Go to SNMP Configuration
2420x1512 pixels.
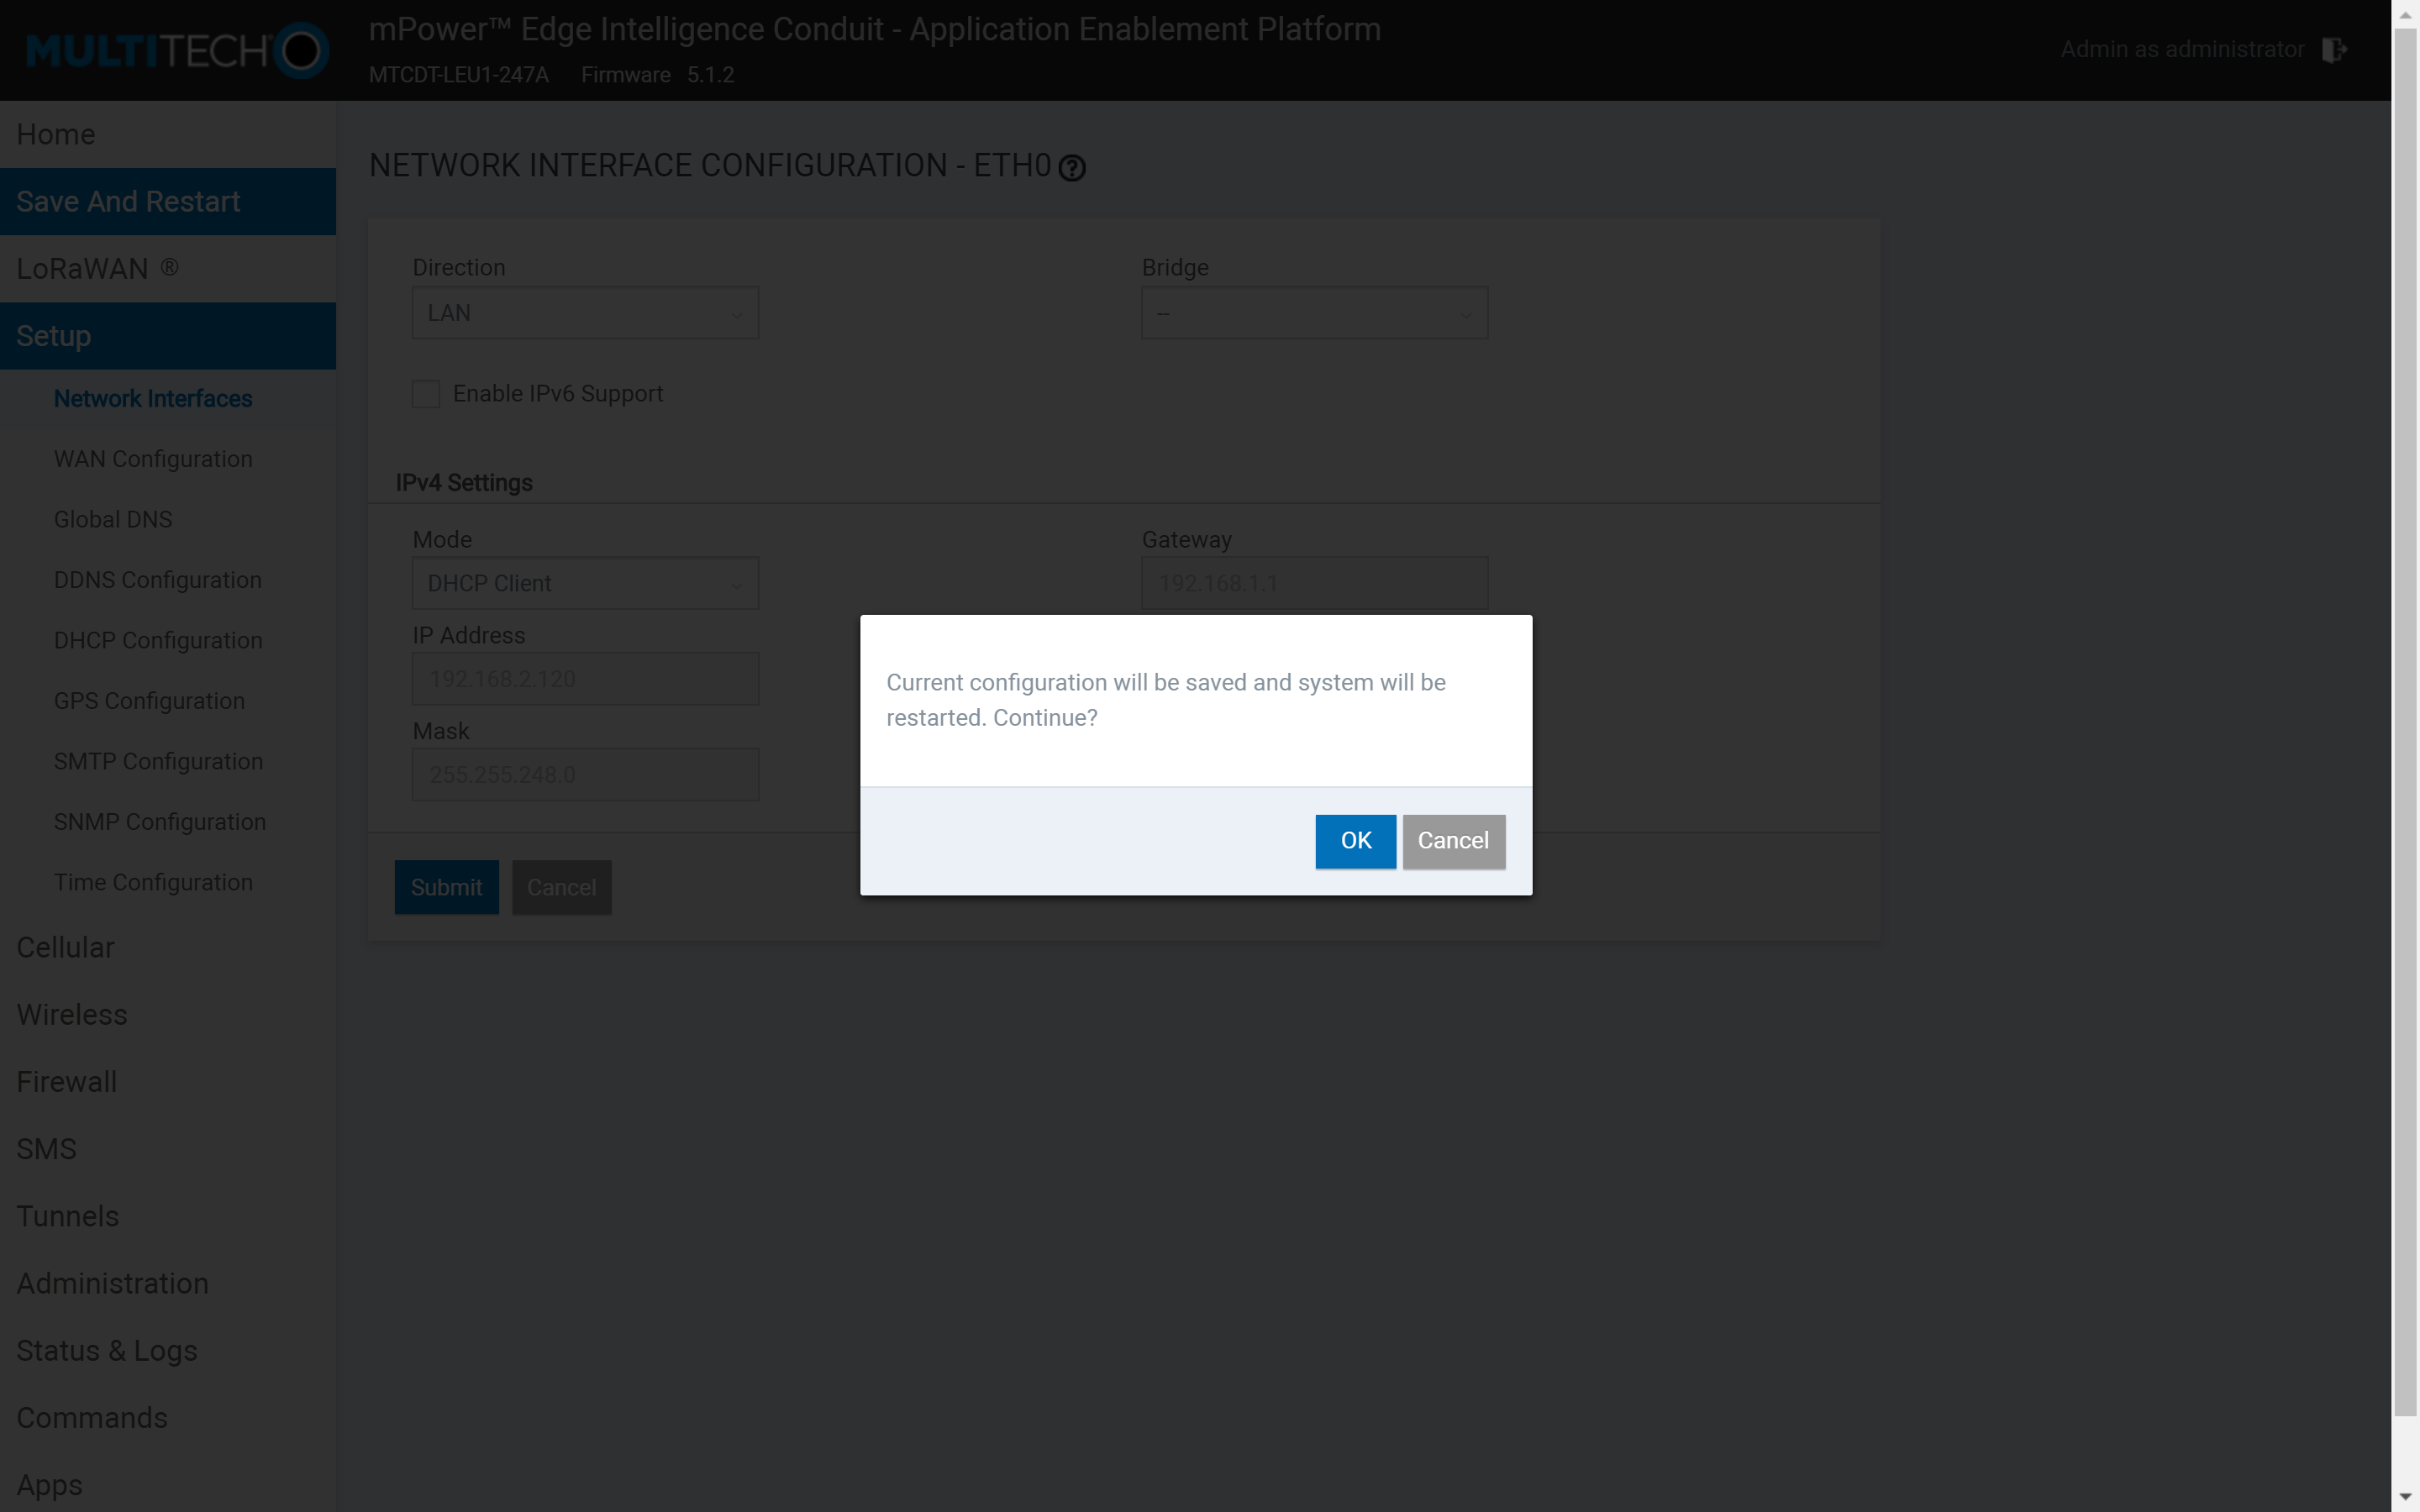point(159,821)
